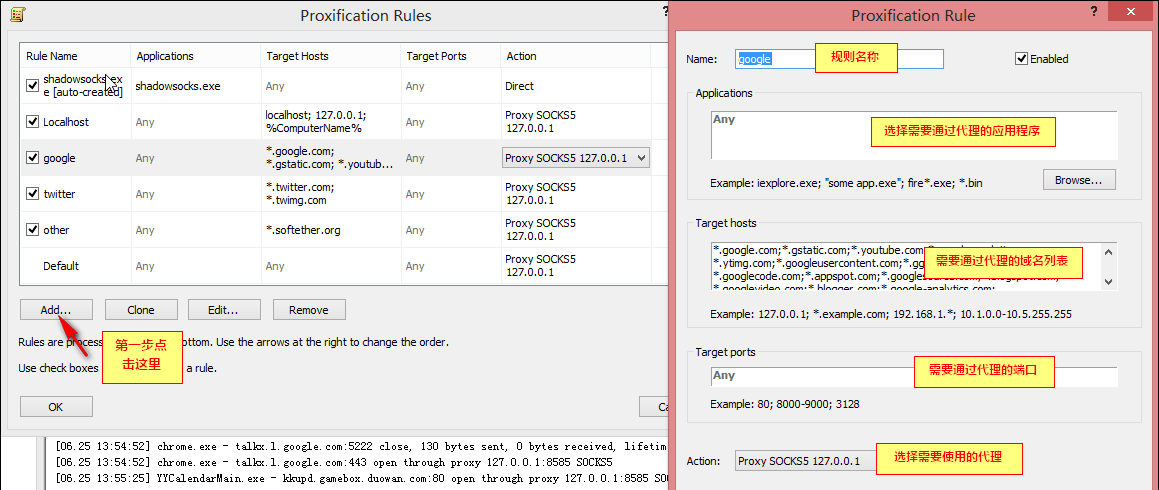Viewport: 1159px width, 490px height.
Task: Uncheck the shadowsocks.exe auto-created rule
Action: (x=33, y=86)
